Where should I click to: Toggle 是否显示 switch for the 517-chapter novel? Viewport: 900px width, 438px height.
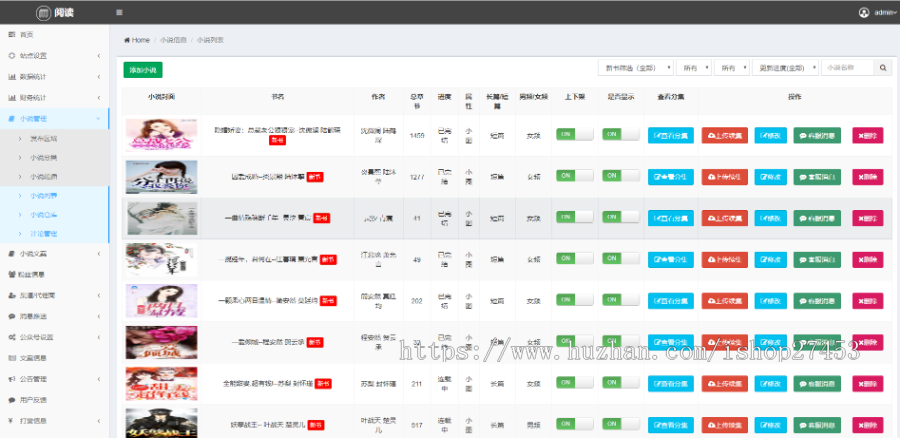tap(620, 424)
